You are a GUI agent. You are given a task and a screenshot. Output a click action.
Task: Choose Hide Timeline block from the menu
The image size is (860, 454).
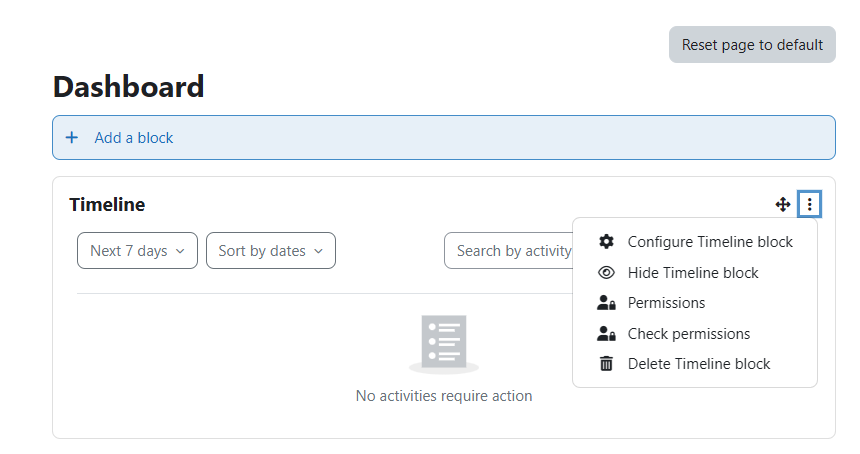(695, 273)
